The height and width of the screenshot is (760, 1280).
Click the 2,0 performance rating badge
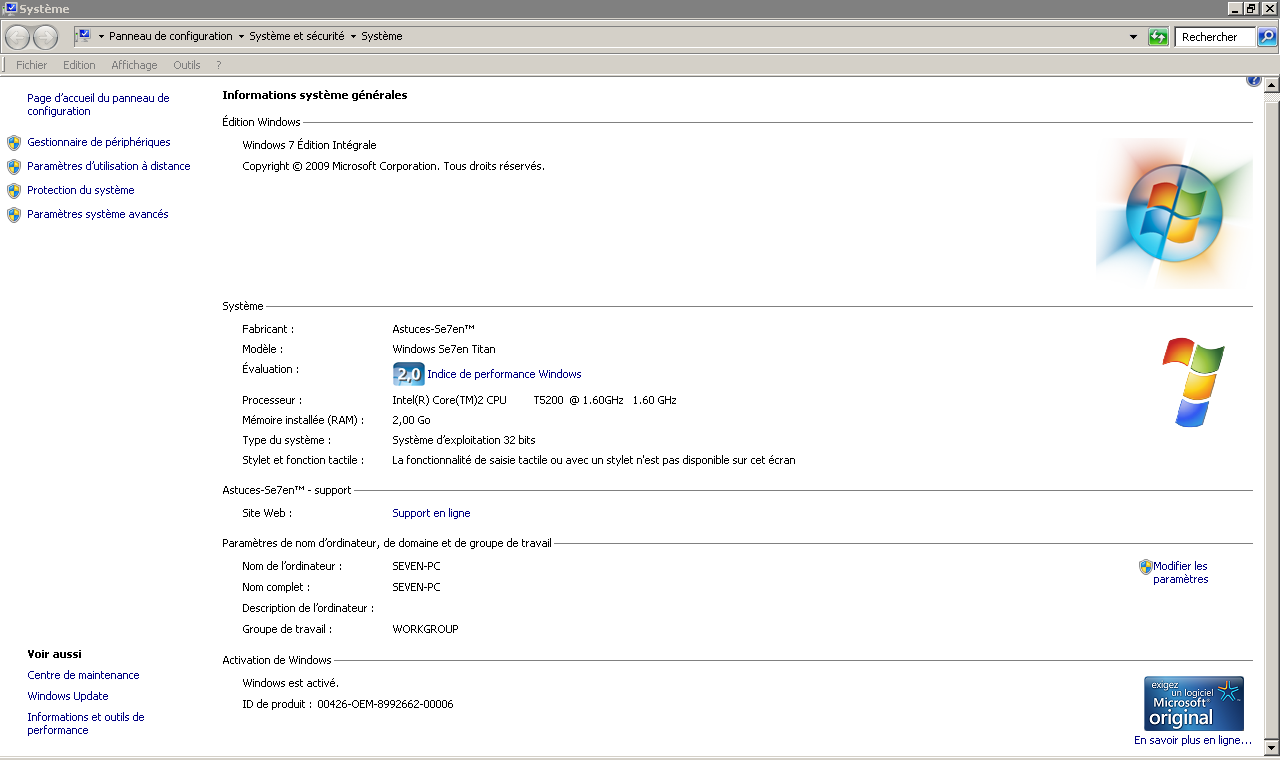point(409,374)
